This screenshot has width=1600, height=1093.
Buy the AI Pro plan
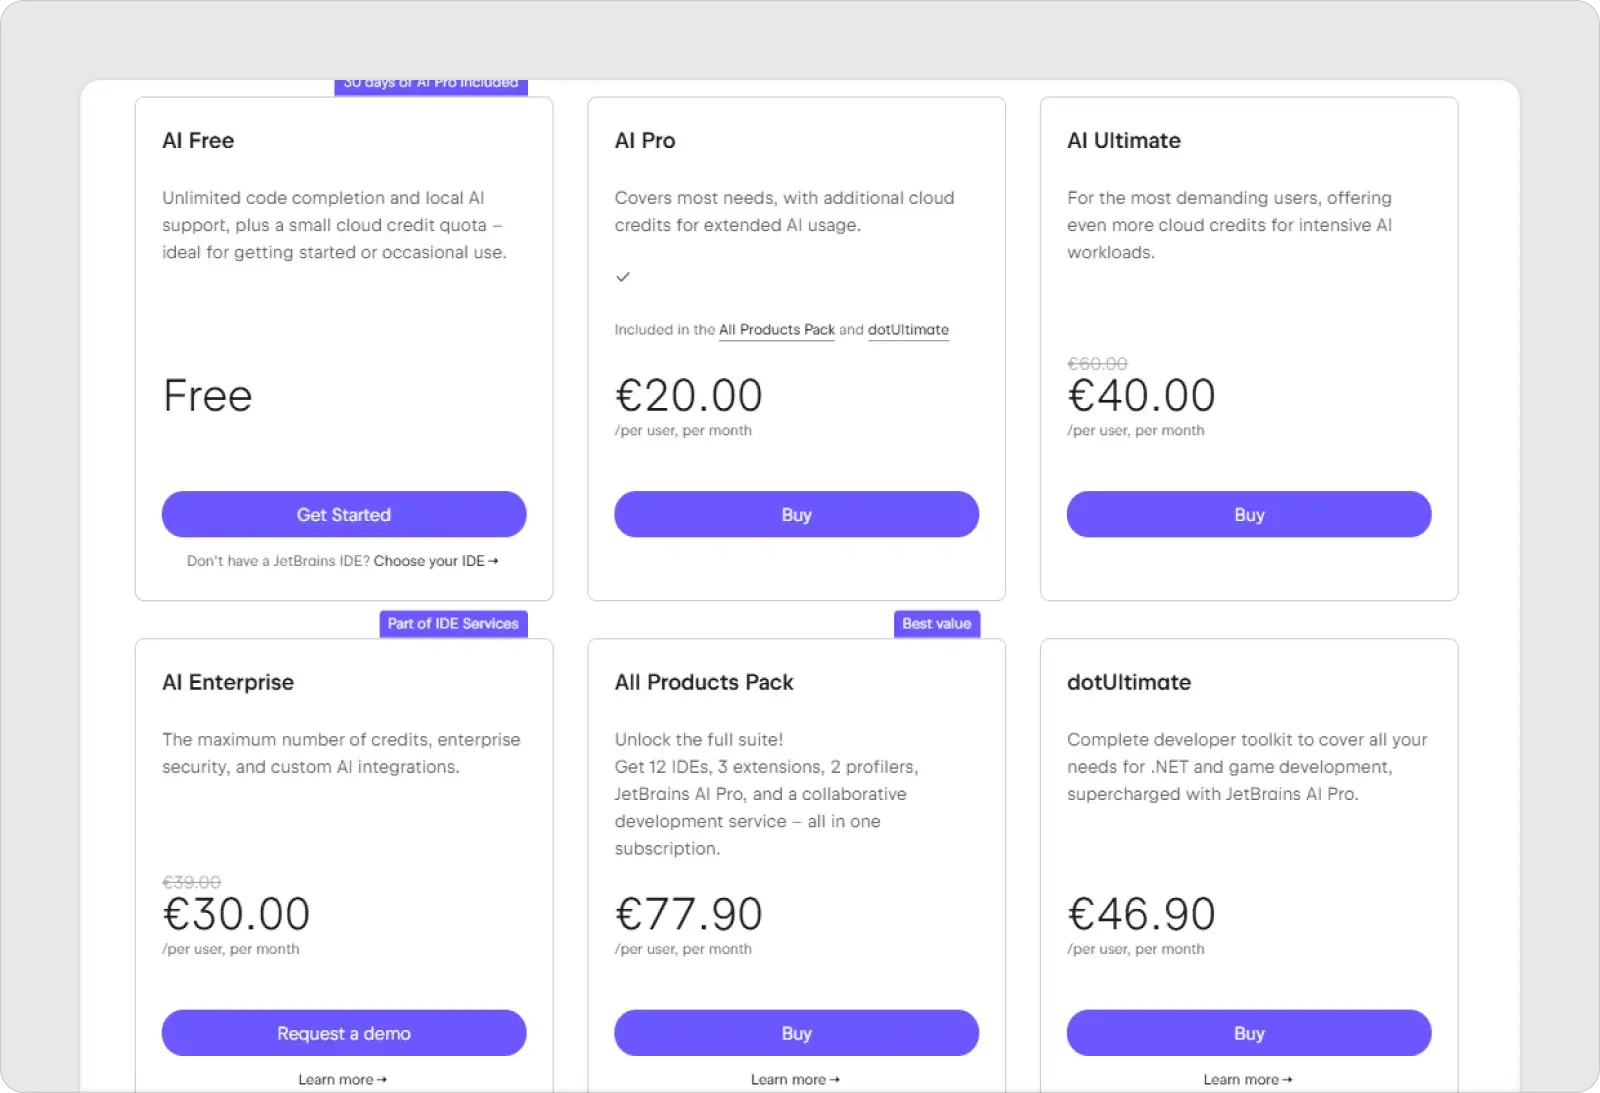[796, 514]
